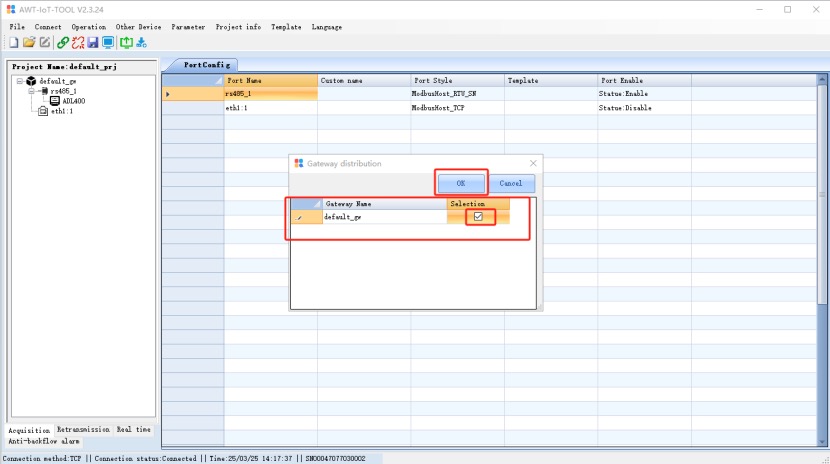Open project with the folder icon

[x=29, y=42]
